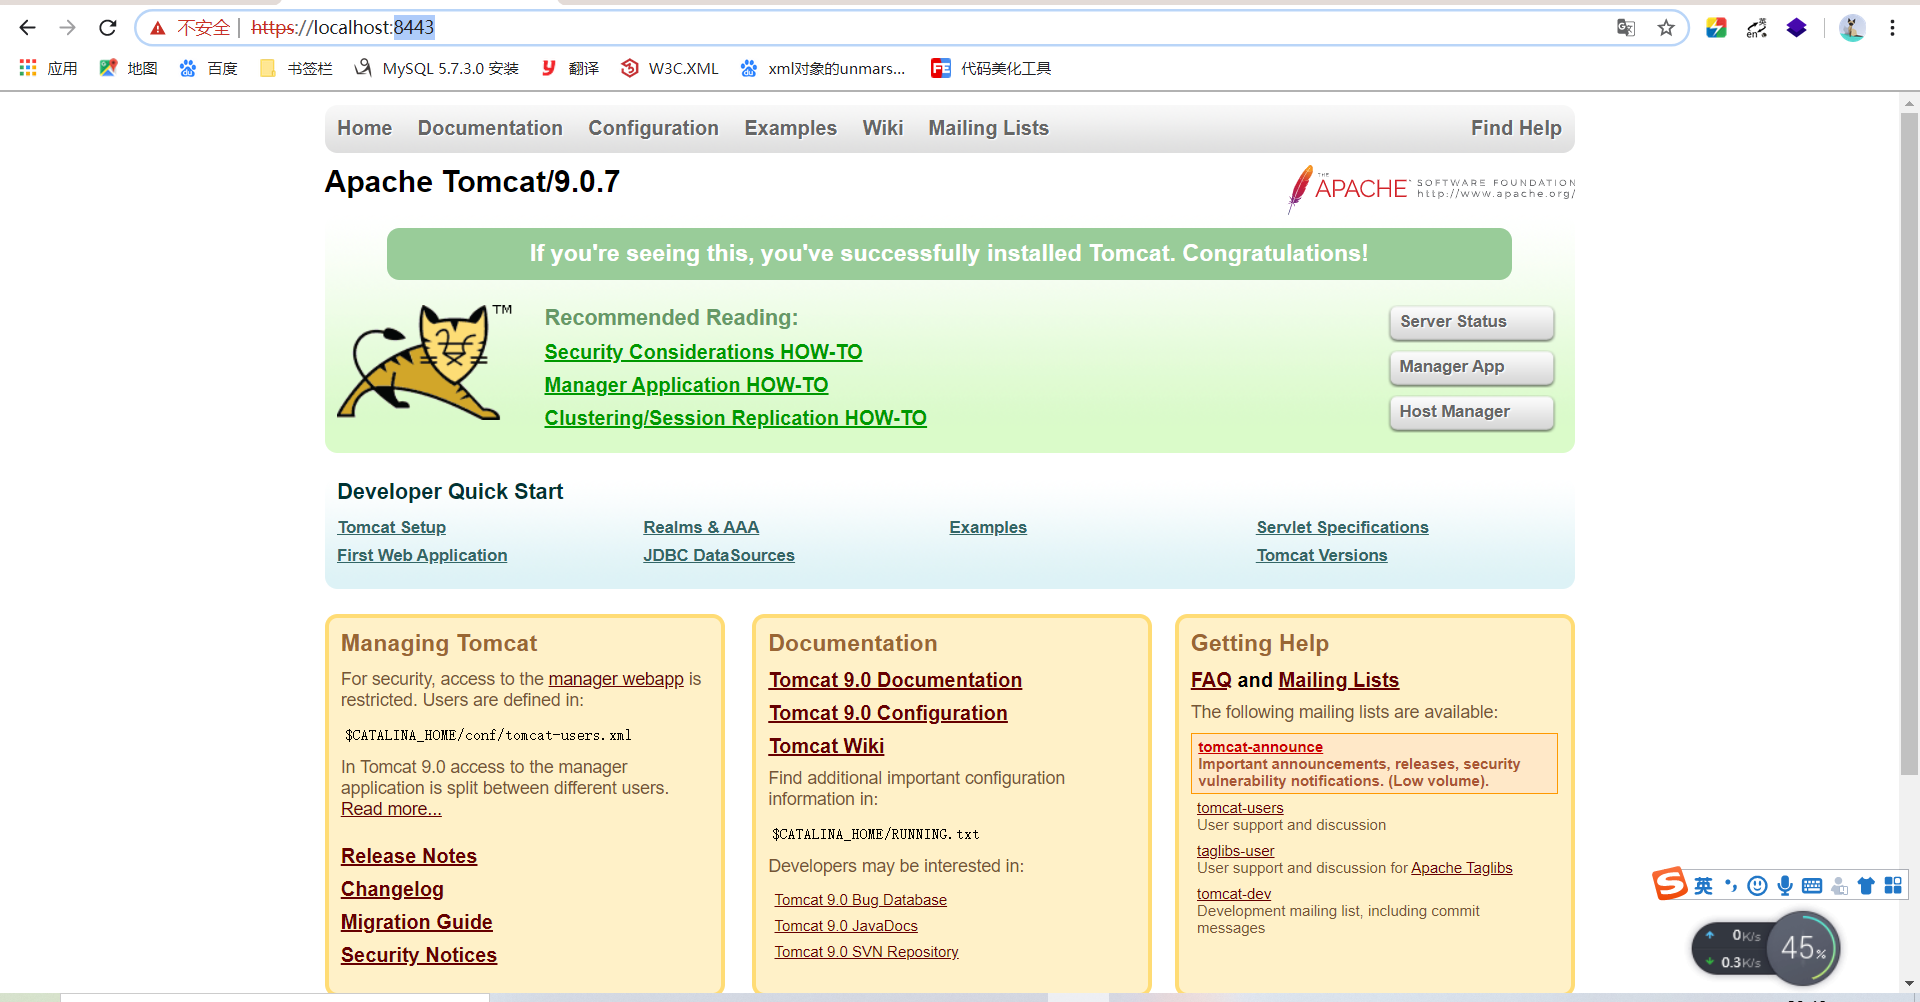1920x1002 pixels.
Task: Click the address bar URL field
Action: click(x=911, y=28)
